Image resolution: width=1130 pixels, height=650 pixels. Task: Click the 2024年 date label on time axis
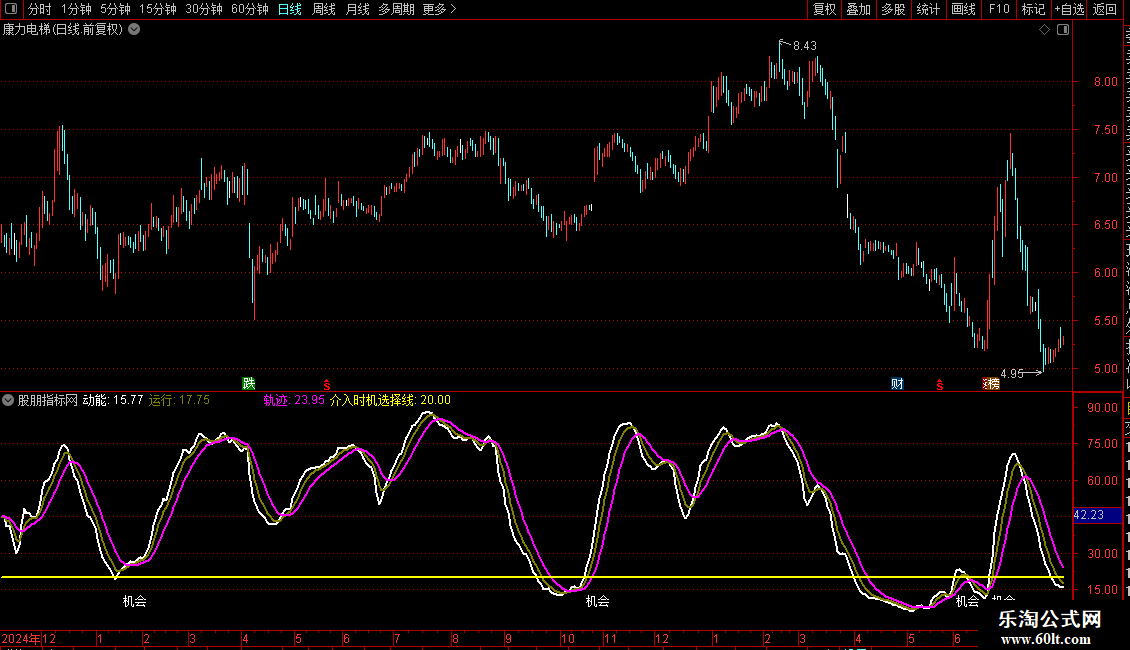[21, 638]
